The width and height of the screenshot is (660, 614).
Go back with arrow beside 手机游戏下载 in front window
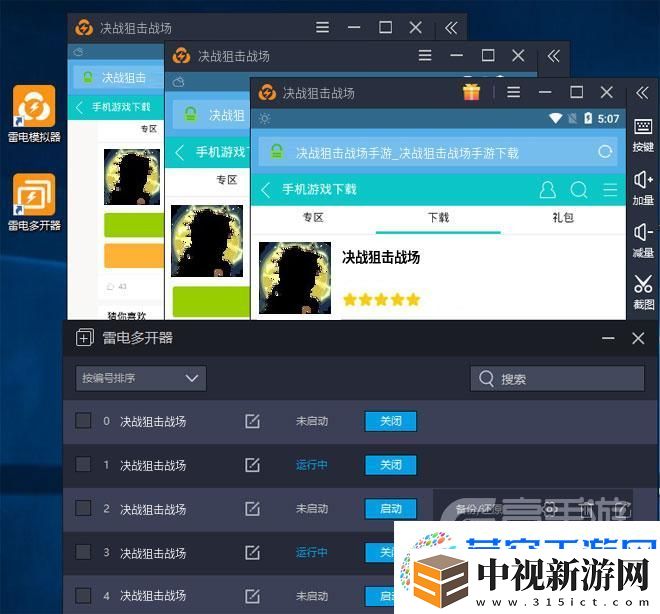(265, 190)
